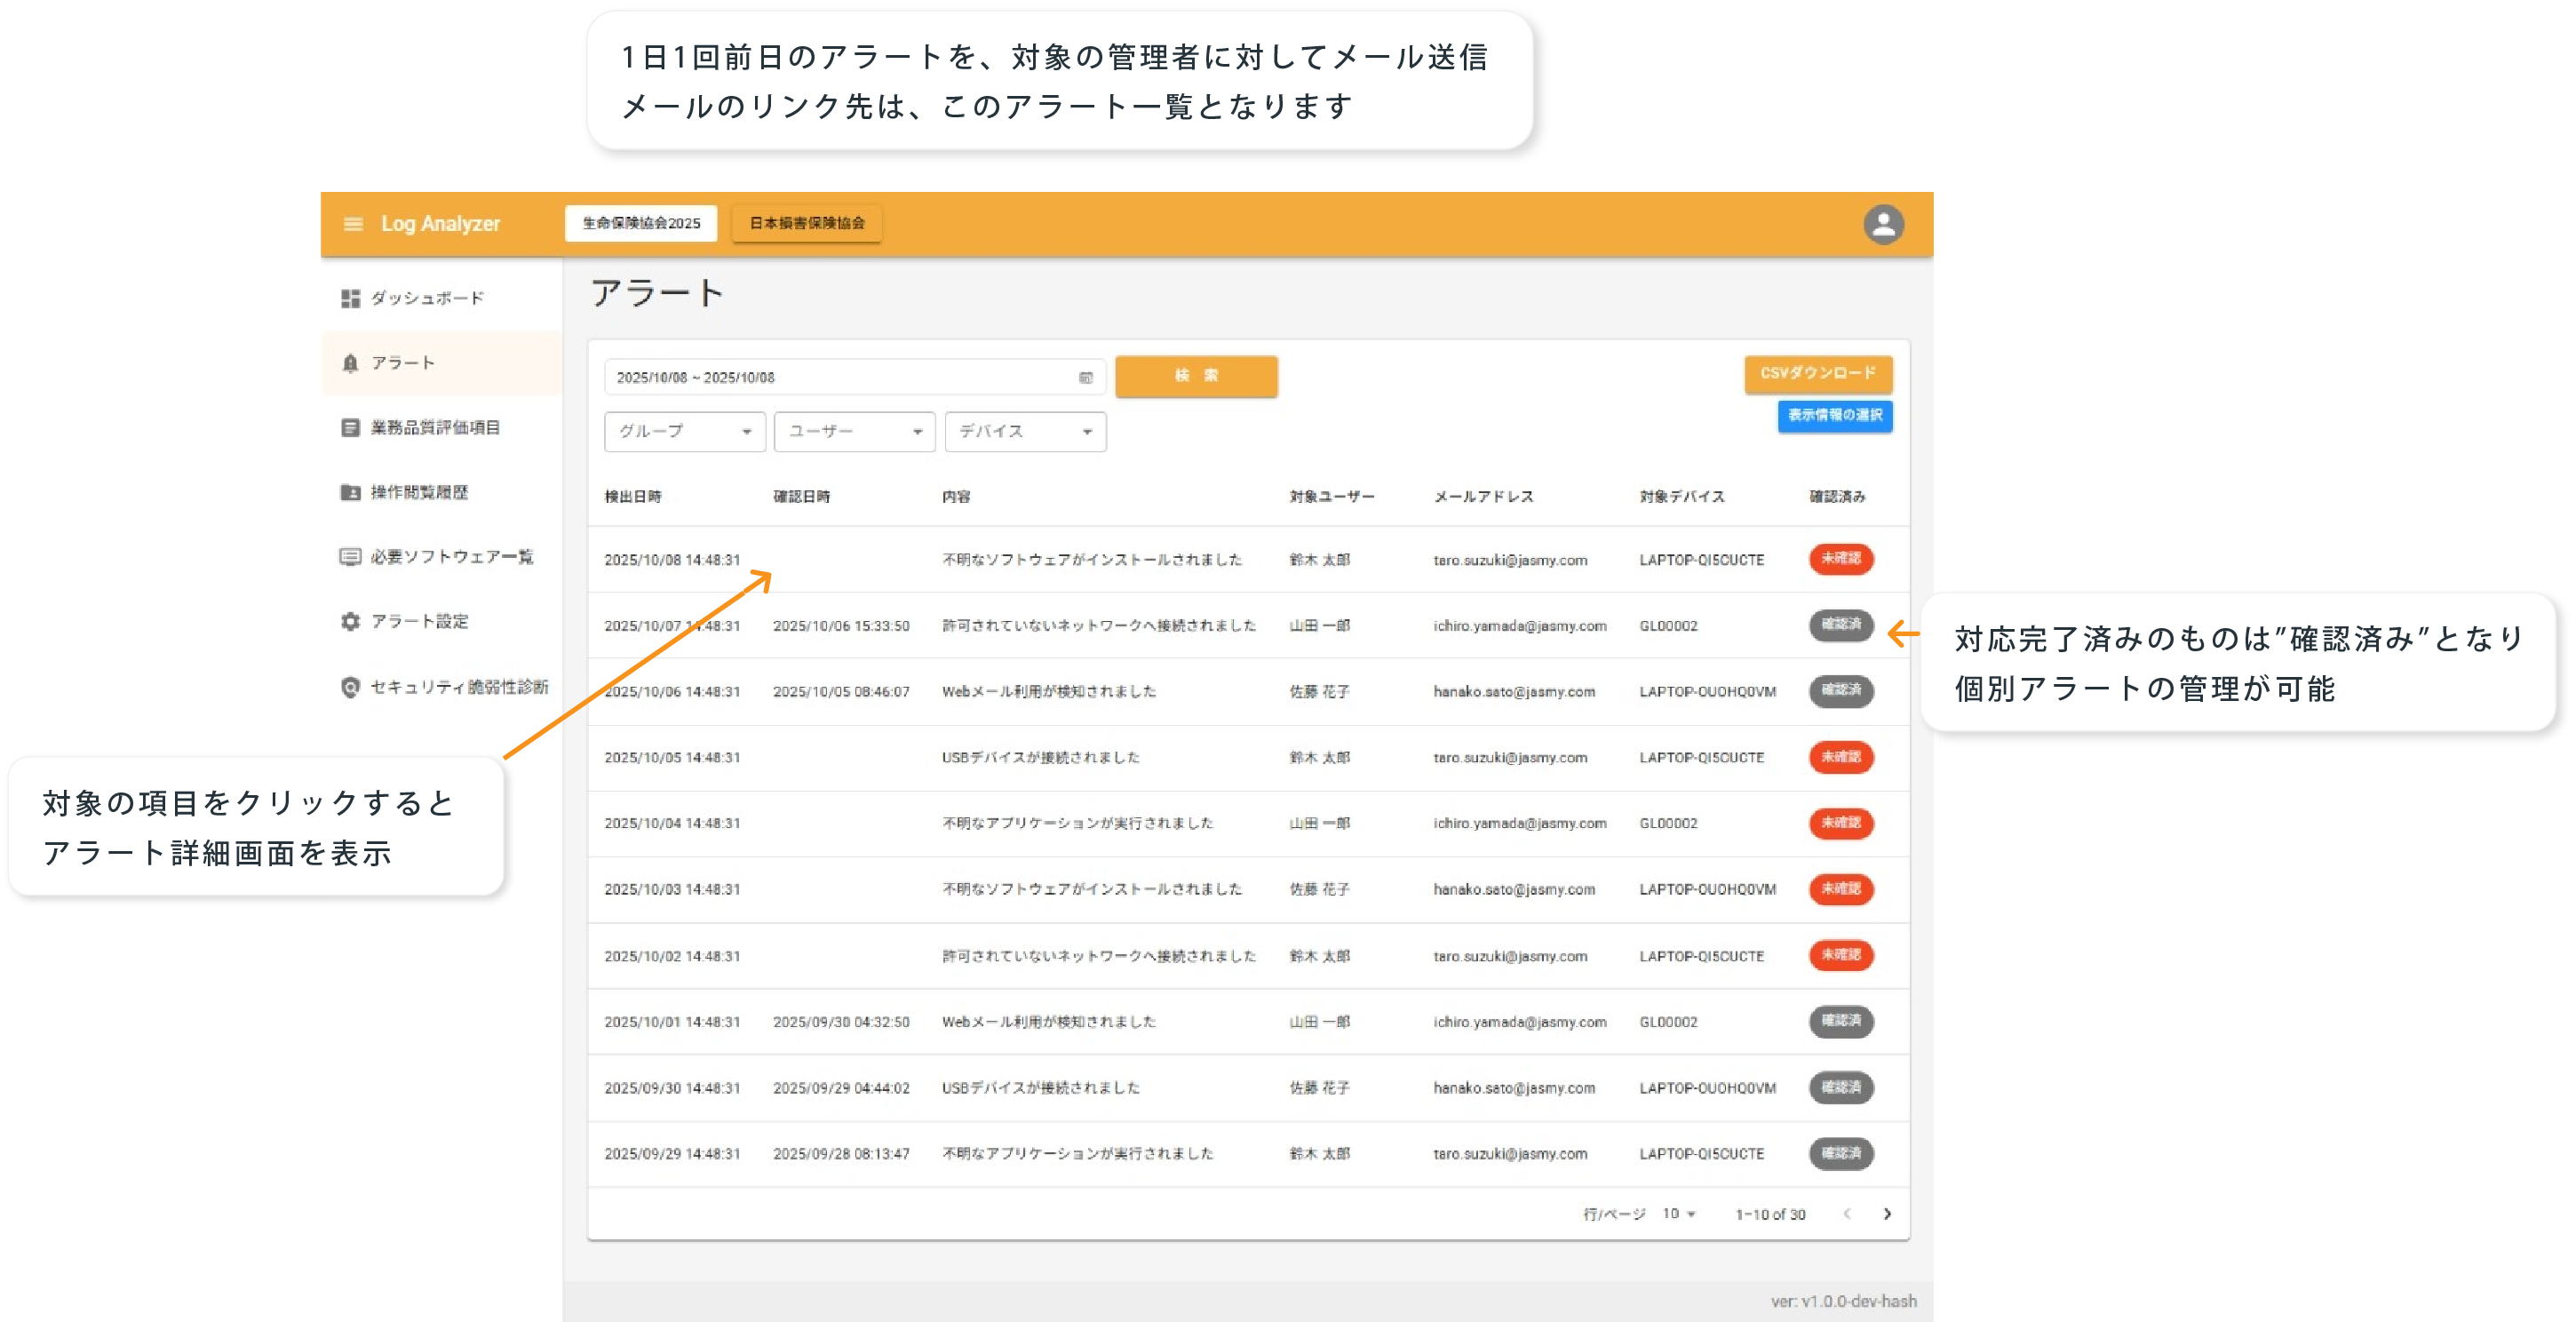The image size is (2576, 1322).
Task: Expand the ユーザー dropdown filter
Action: (854, 431)
